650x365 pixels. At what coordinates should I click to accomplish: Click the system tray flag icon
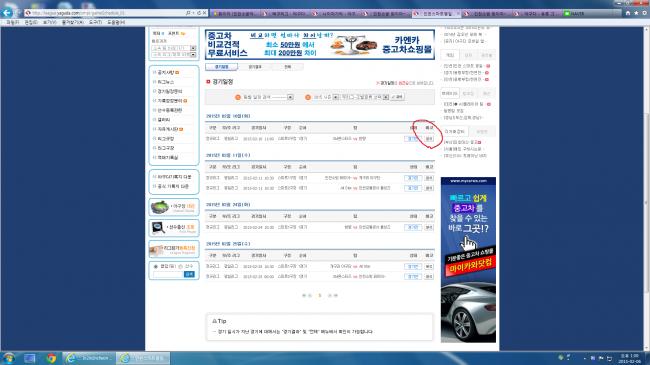click(601, 358)
